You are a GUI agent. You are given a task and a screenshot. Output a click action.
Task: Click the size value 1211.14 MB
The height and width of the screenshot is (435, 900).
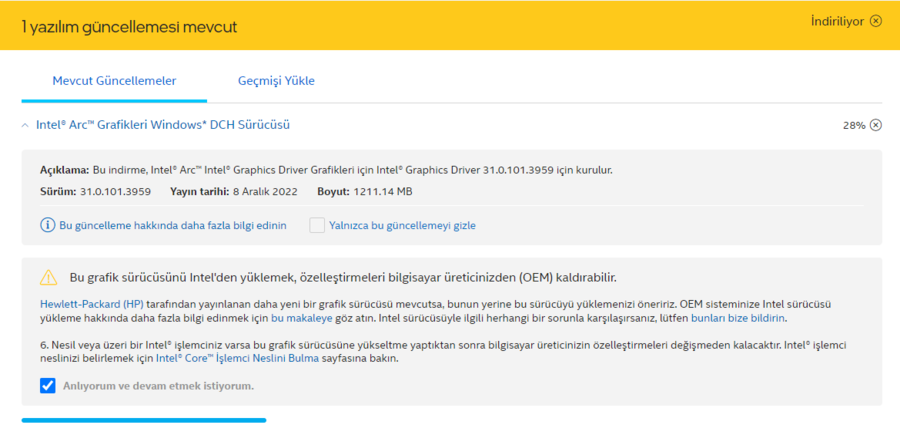[383, 192]
